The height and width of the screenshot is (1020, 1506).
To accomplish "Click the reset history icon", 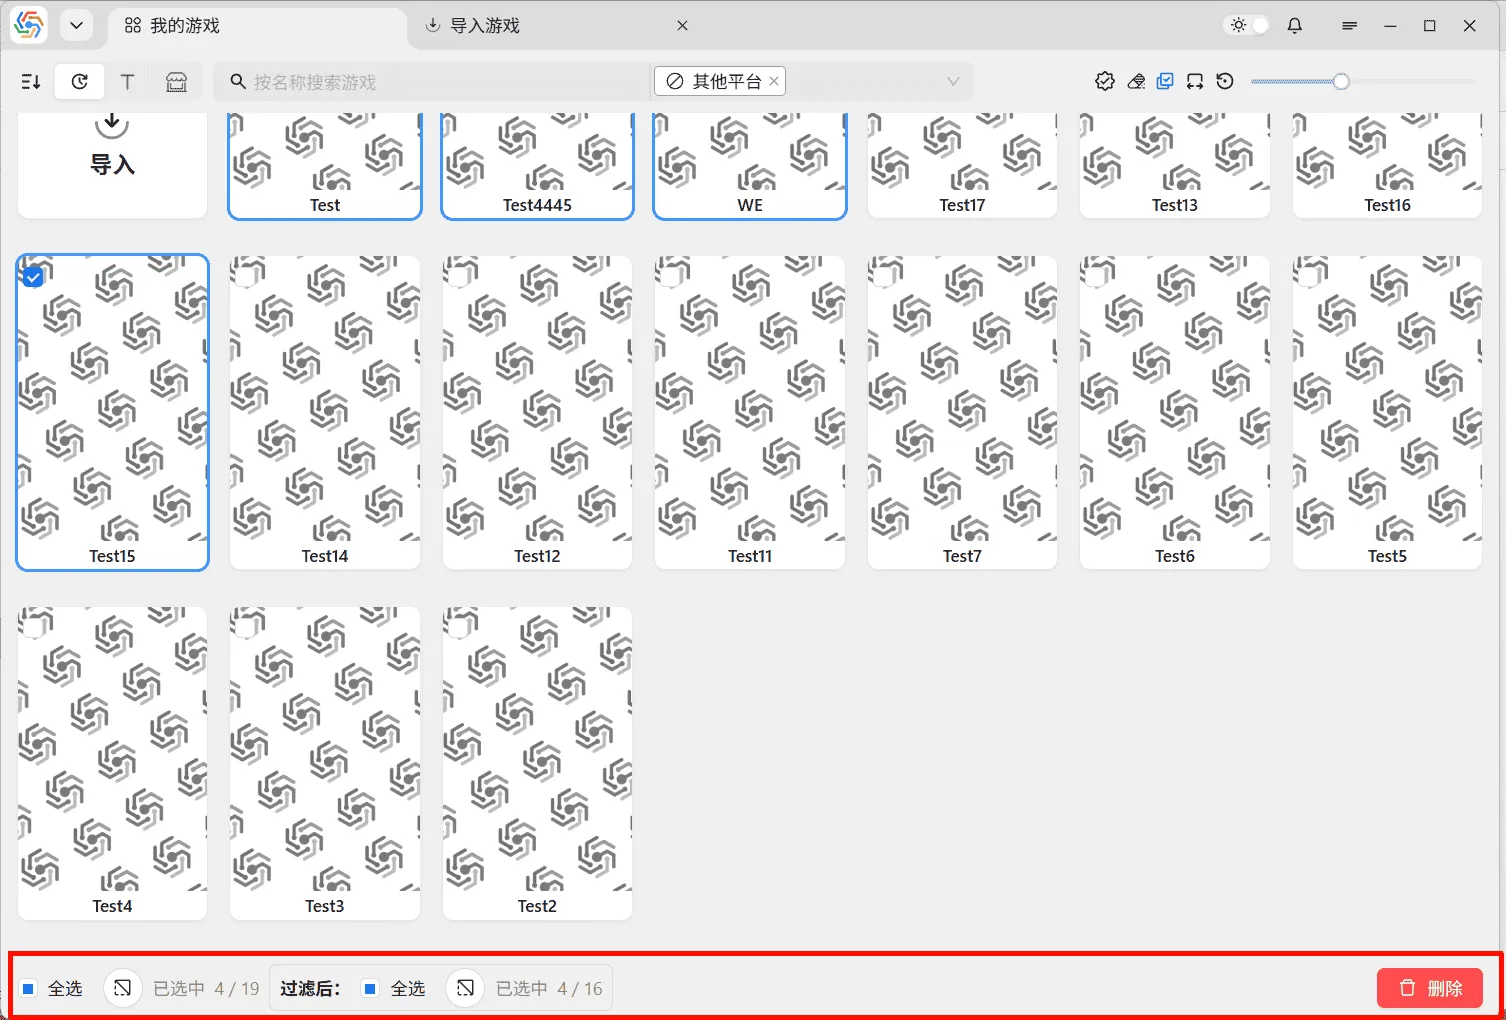I will [x=1225, y=81].
